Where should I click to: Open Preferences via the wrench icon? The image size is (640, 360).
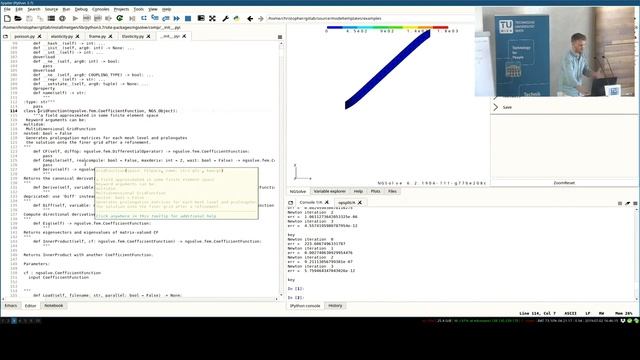click(225, 18)
